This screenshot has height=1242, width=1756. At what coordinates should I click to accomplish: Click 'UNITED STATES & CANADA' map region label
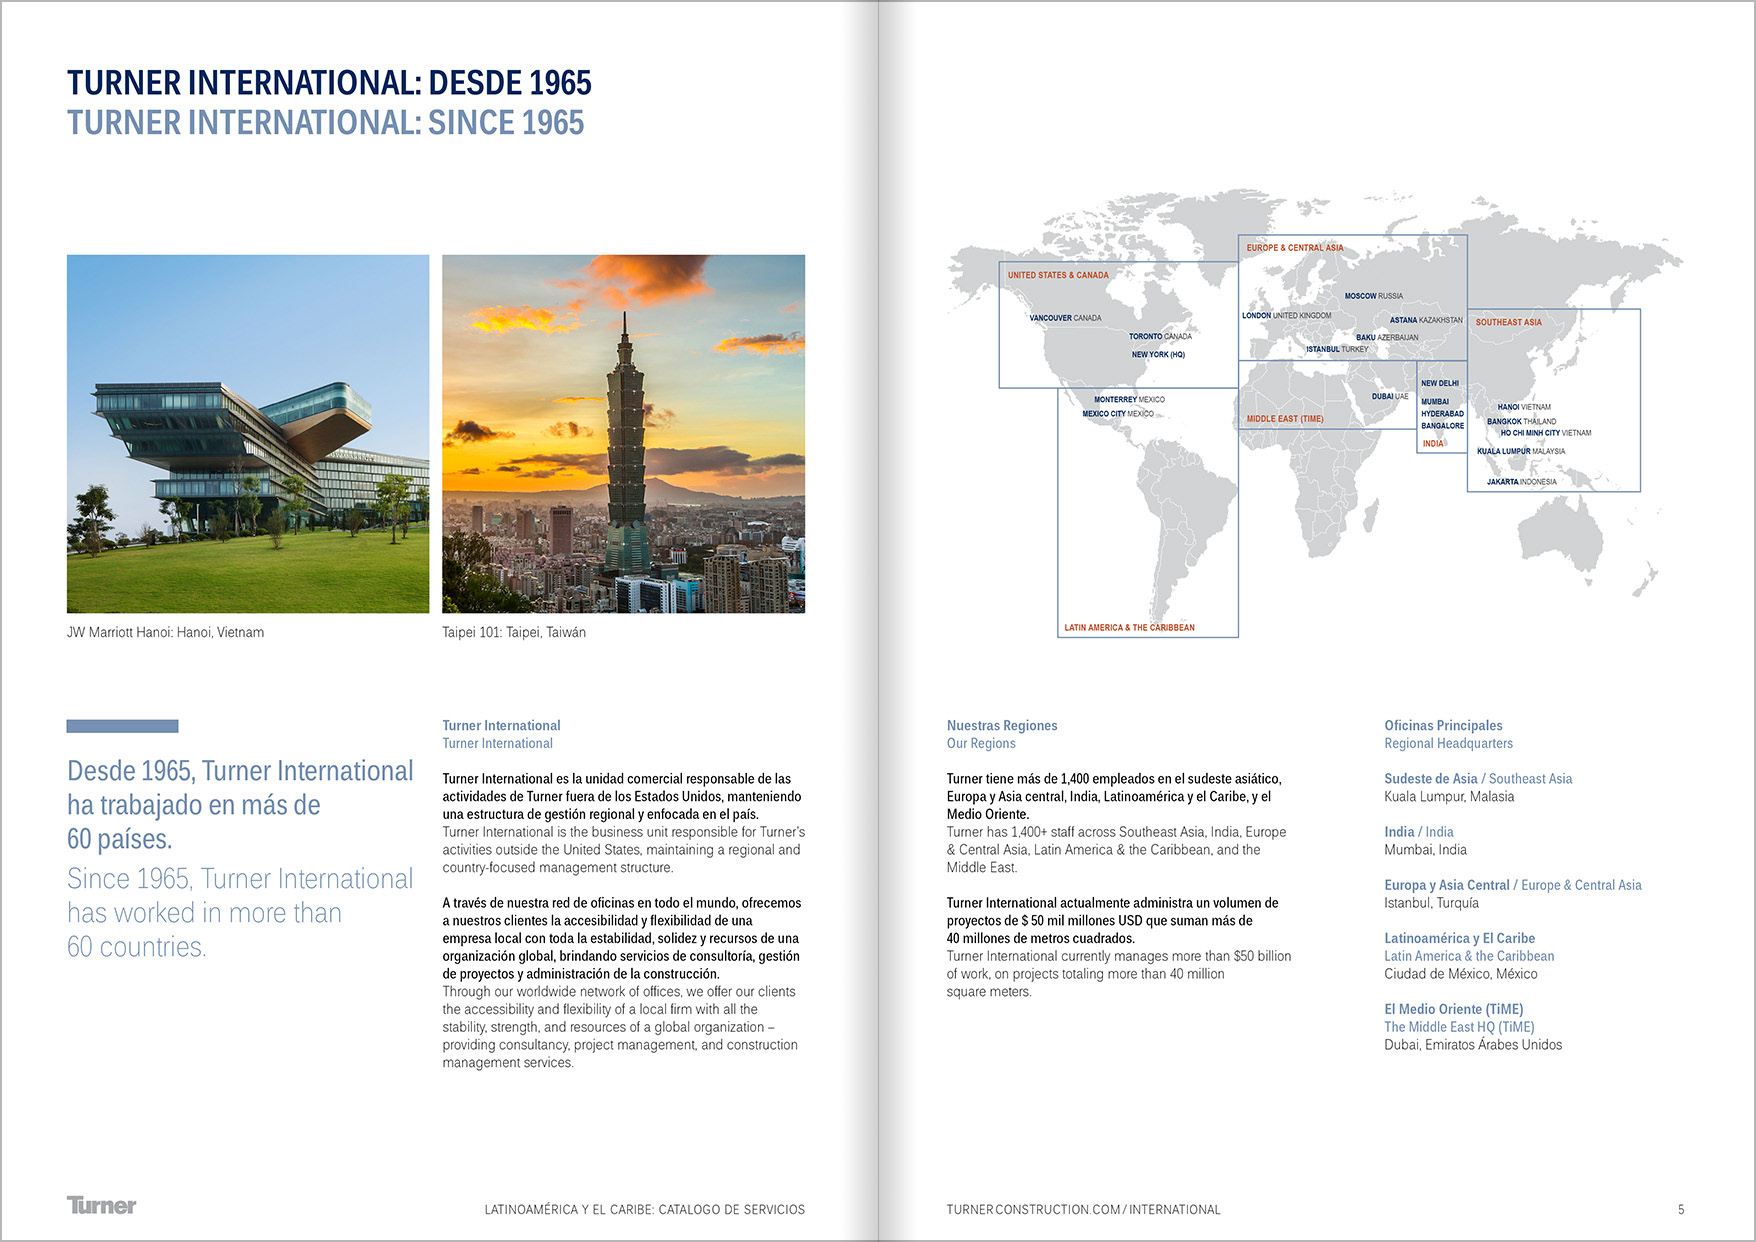click(1058, 275)
